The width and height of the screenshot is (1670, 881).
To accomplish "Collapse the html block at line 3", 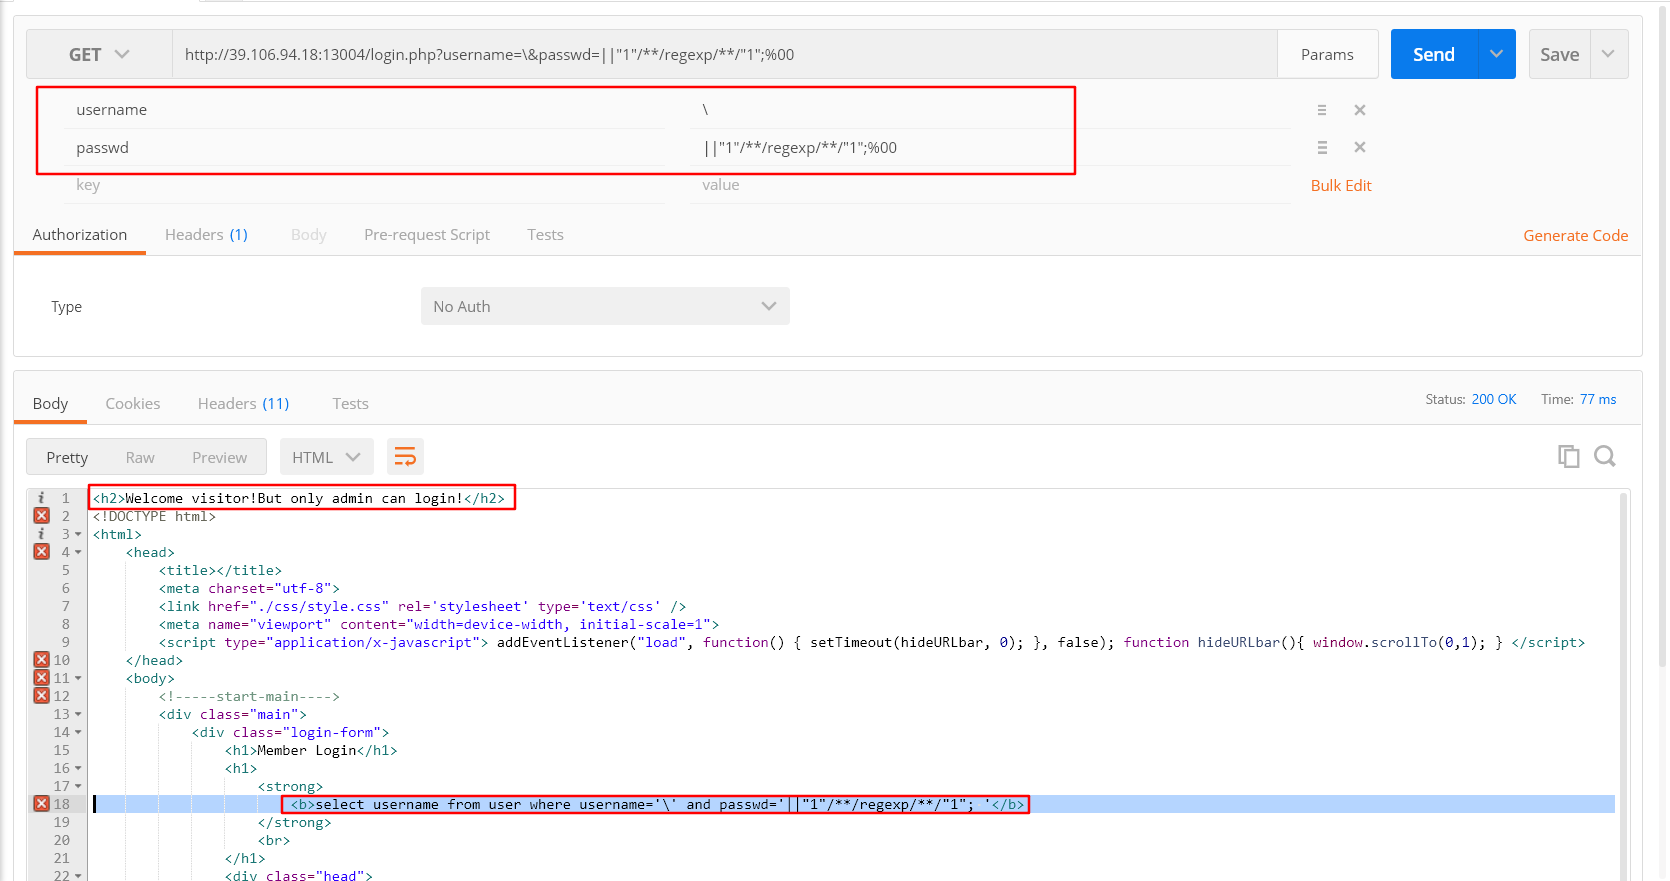I will (78, 535).
